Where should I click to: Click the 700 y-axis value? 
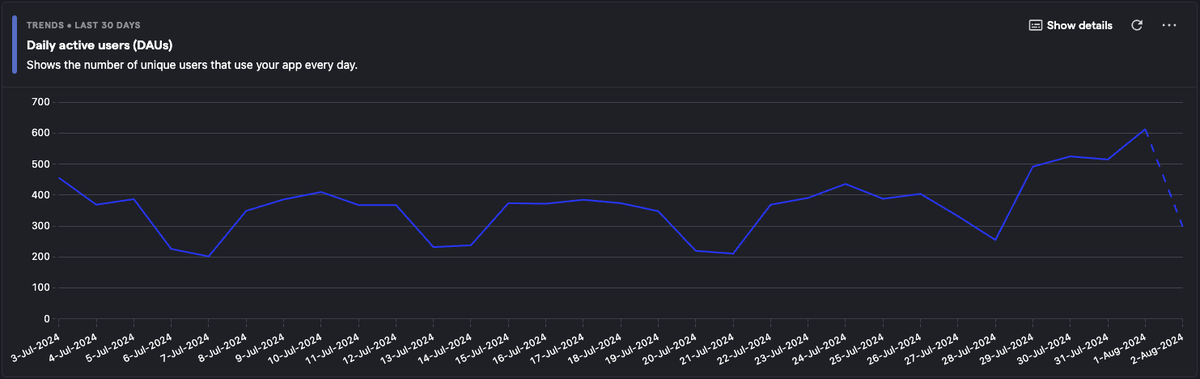[x=41, y=102]
